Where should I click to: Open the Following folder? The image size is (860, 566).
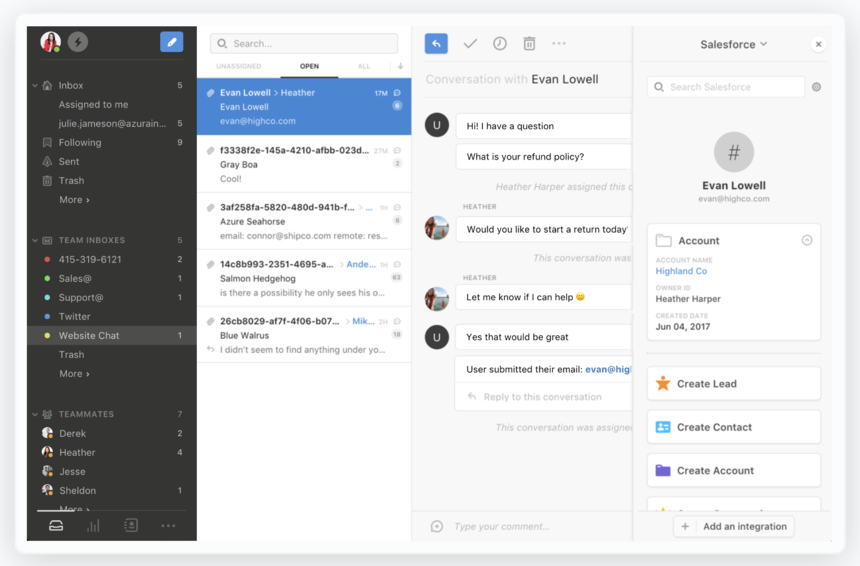112,143
